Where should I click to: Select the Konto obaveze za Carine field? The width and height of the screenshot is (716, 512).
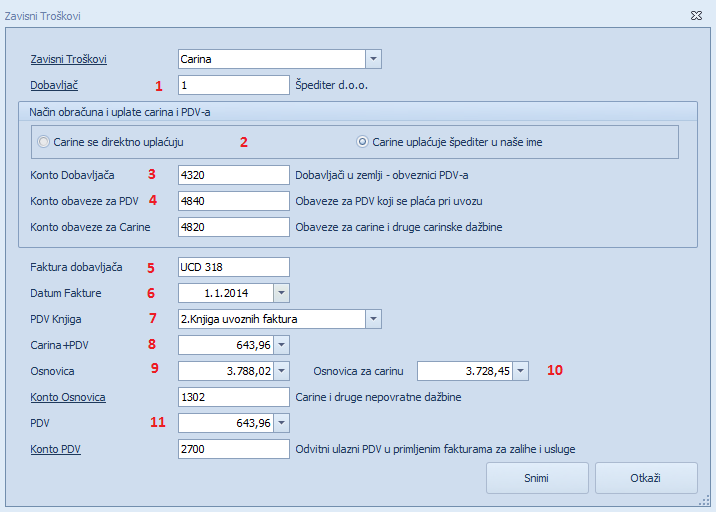pos(233,227)
